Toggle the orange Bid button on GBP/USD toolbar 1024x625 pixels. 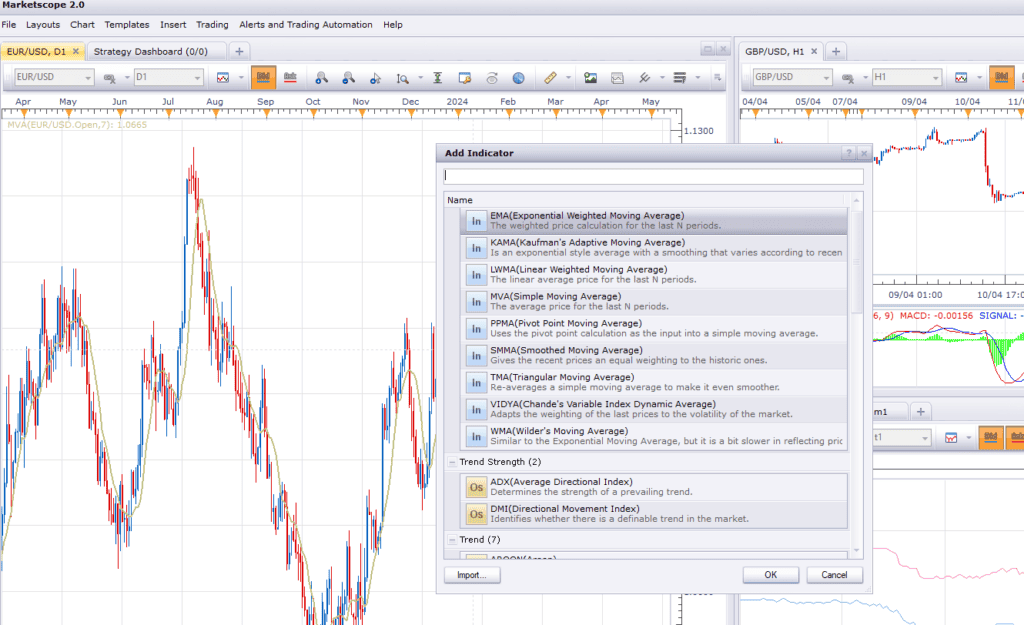click(x=1000, y=78)
